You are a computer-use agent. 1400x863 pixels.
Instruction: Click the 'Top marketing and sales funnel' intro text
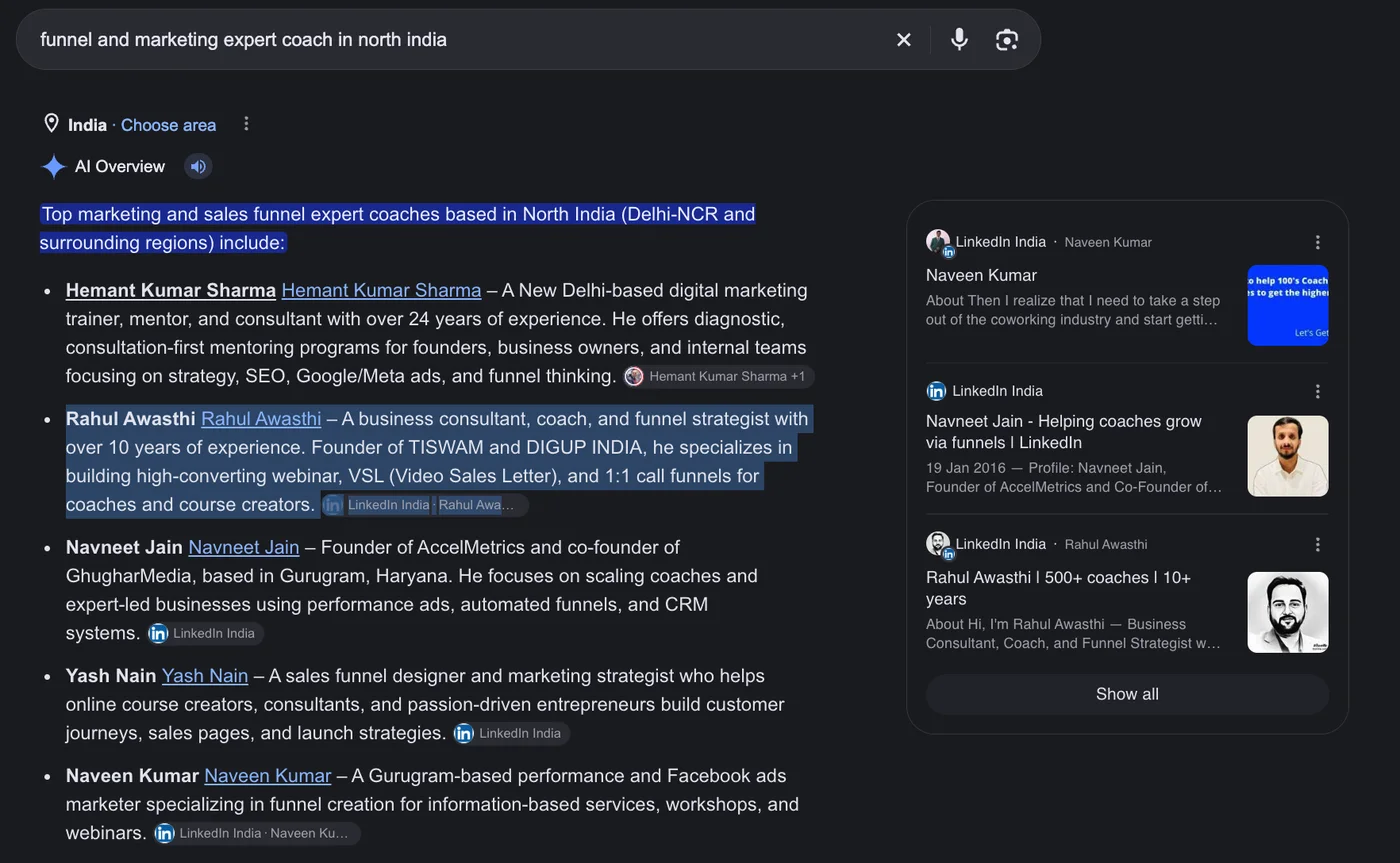pyautogui.click(x=397, y=228)
